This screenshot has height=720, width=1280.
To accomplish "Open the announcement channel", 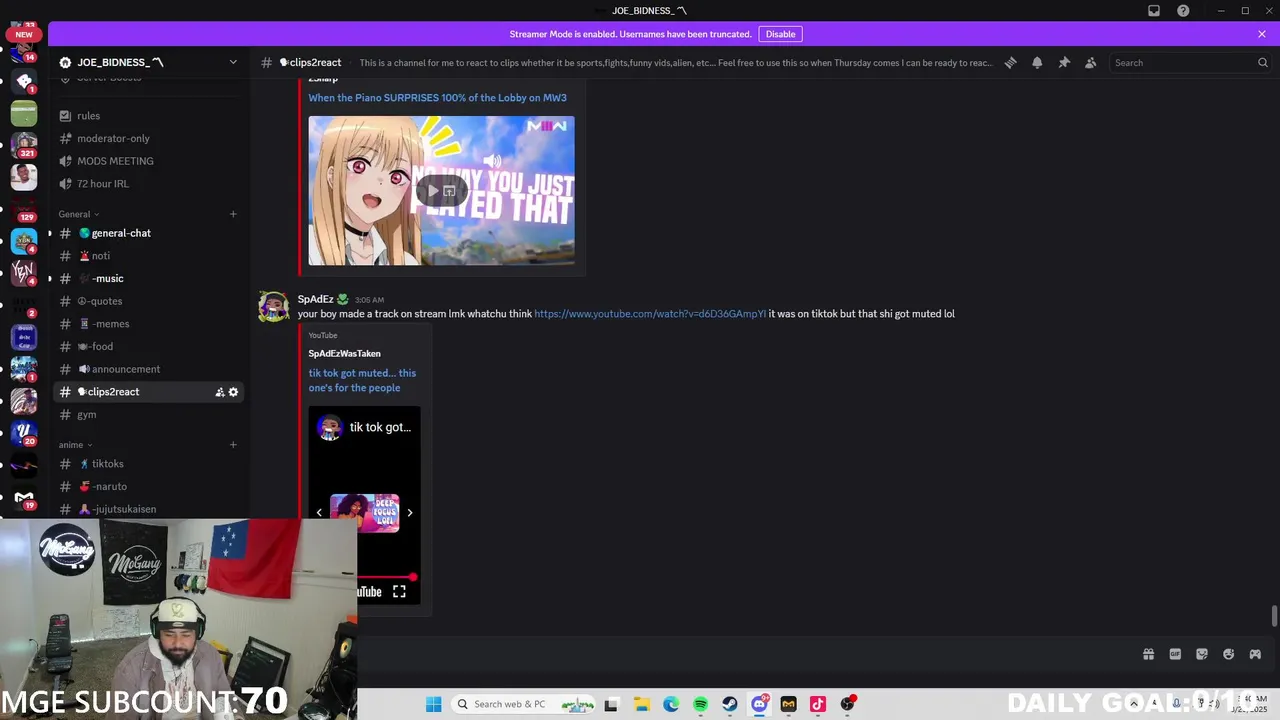I will tap(148, 369).
